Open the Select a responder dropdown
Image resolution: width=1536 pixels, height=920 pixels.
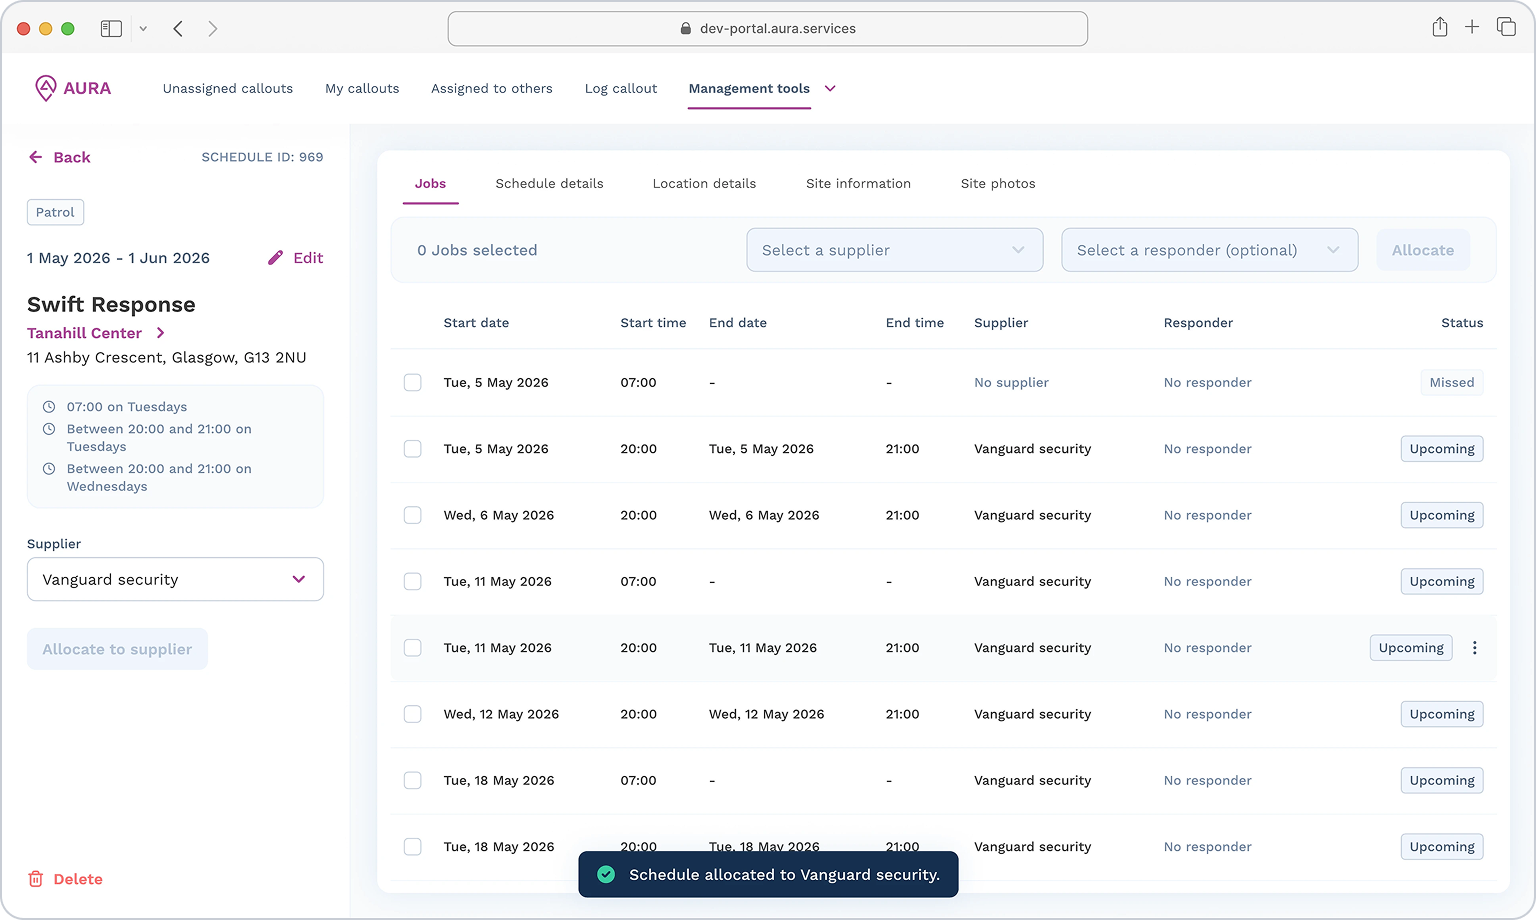coord(1210,250)
